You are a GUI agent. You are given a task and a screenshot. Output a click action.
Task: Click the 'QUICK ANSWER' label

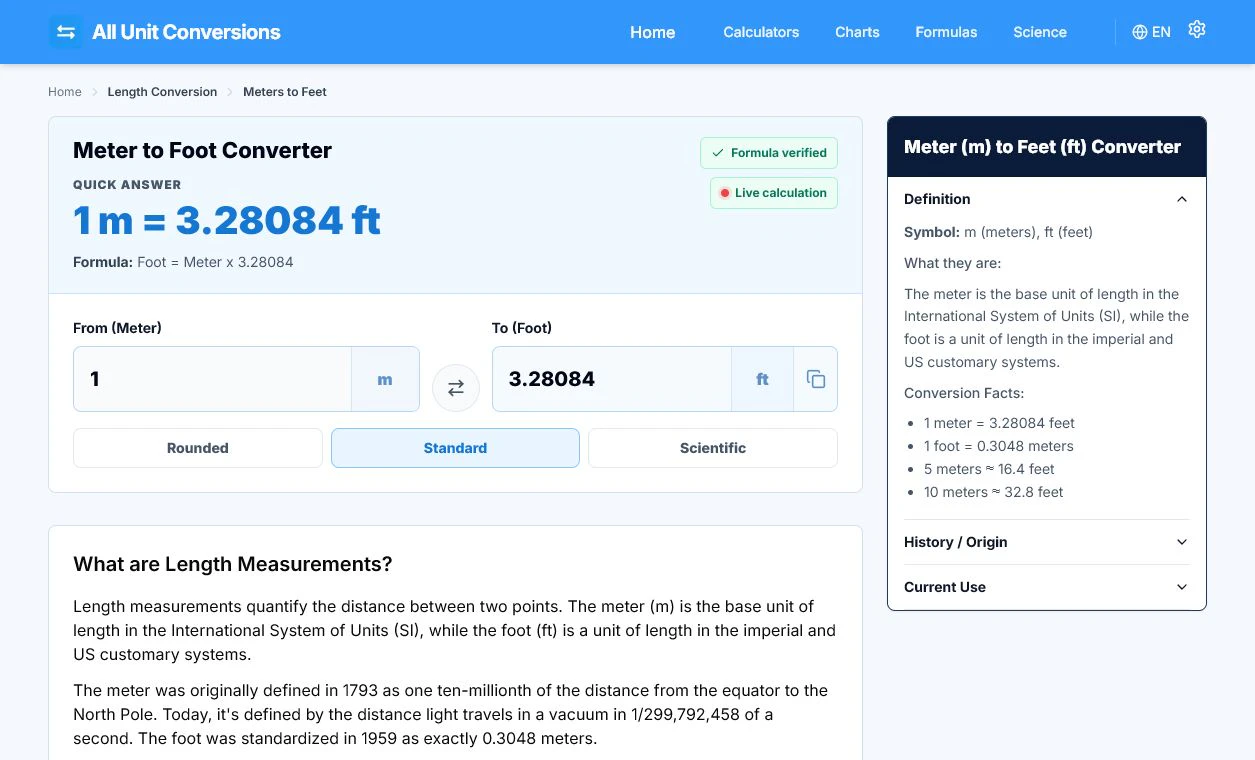coord(127,185)
